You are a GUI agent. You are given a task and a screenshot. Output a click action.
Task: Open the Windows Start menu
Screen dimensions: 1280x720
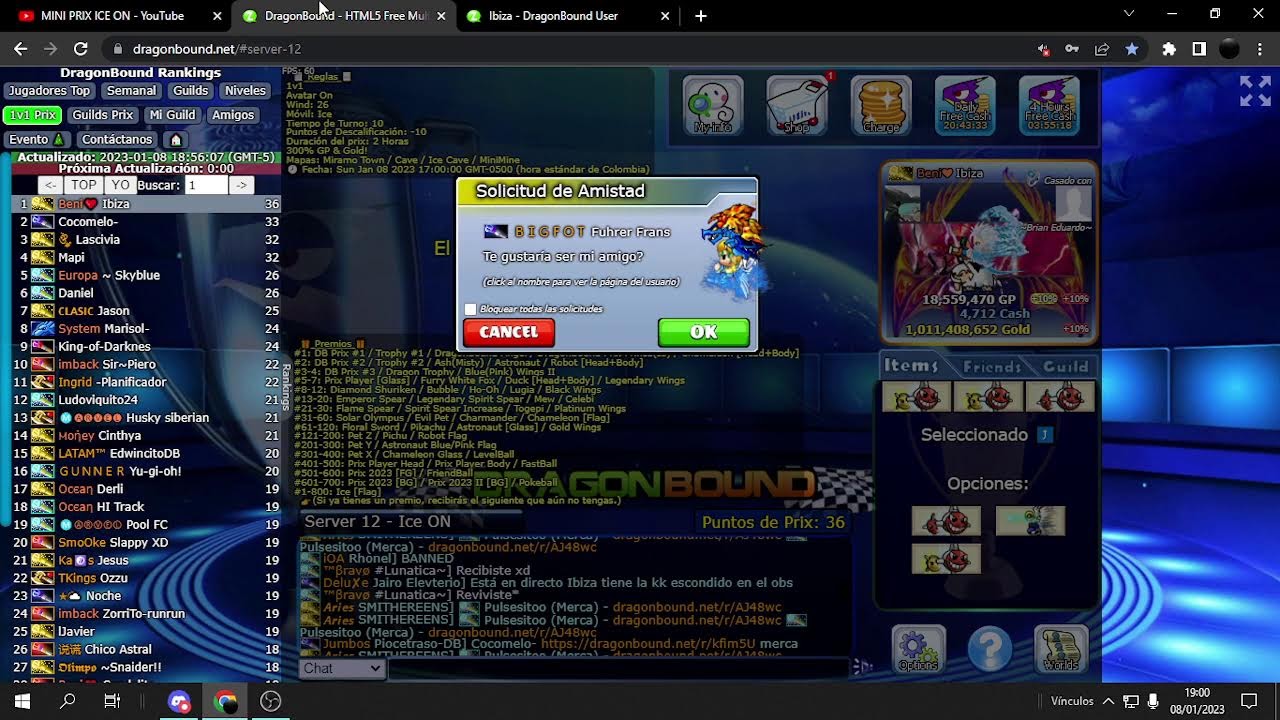click(22, 701)
